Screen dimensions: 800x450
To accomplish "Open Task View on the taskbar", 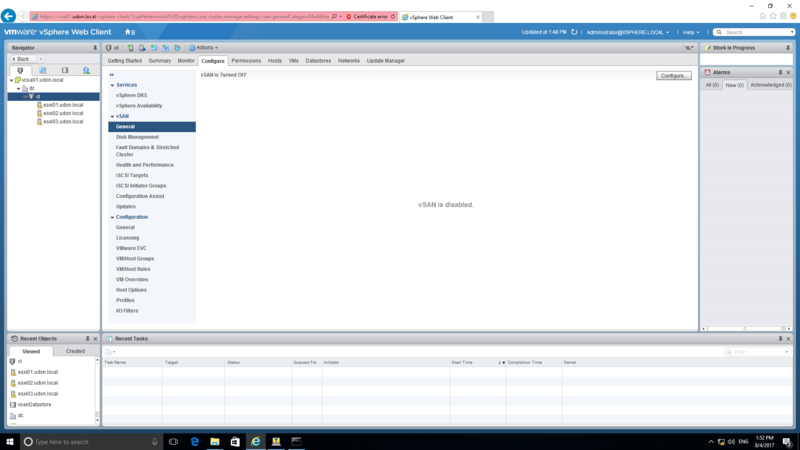I will click(173, 442).
